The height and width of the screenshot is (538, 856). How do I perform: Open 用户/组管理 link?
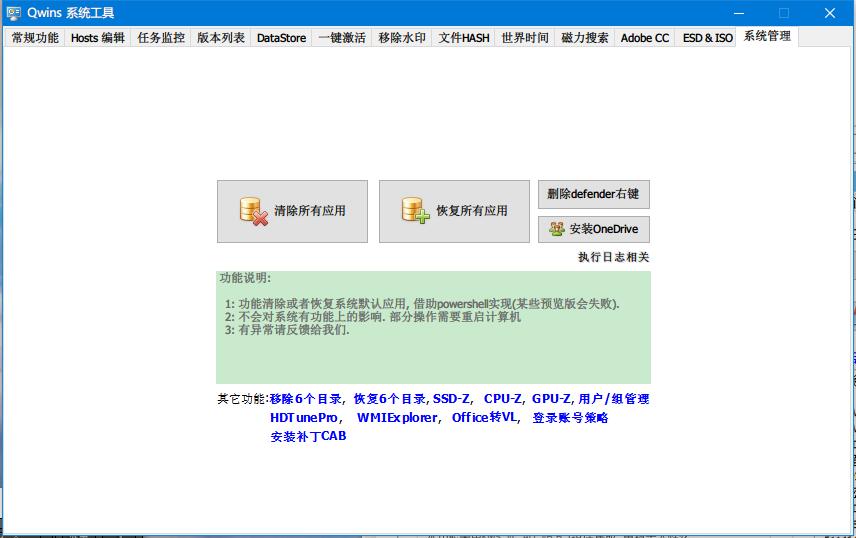(614, 399)
